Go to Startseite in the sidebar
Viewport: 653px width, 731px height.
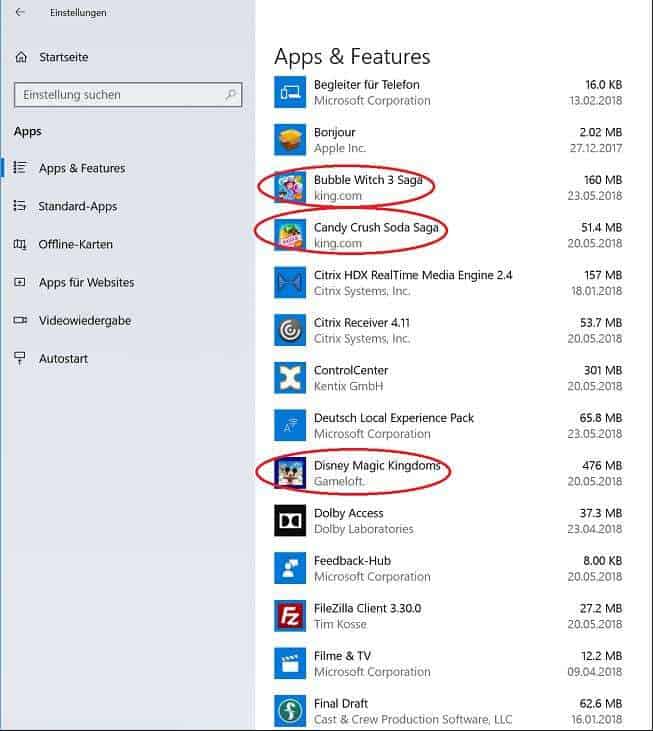pyautogui.click(x=63, y=57)
